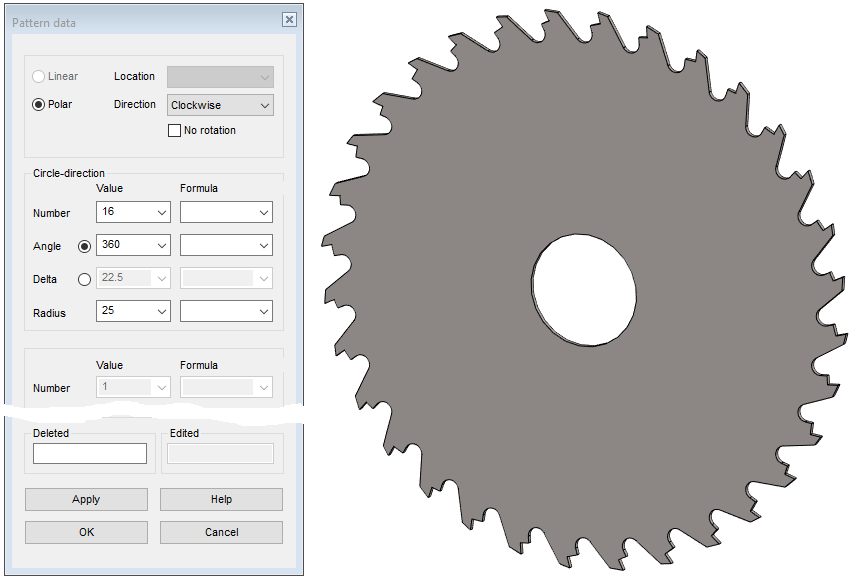Open the Radius formula dropdown
Viewport: 860px width, 580px height.
pyautogui.click(x=263, y=311)
